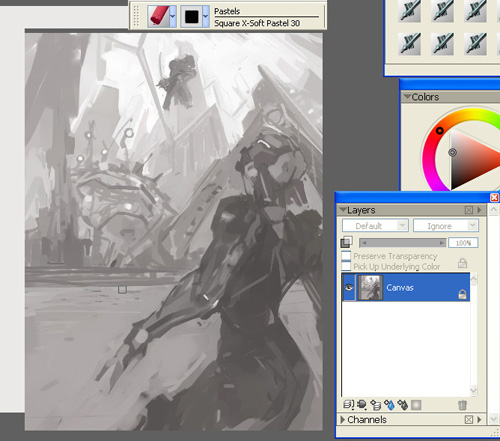Create a new Liquid Ink layer
The width and height of the screenshot is (500, 441).
tap(403, 405)
